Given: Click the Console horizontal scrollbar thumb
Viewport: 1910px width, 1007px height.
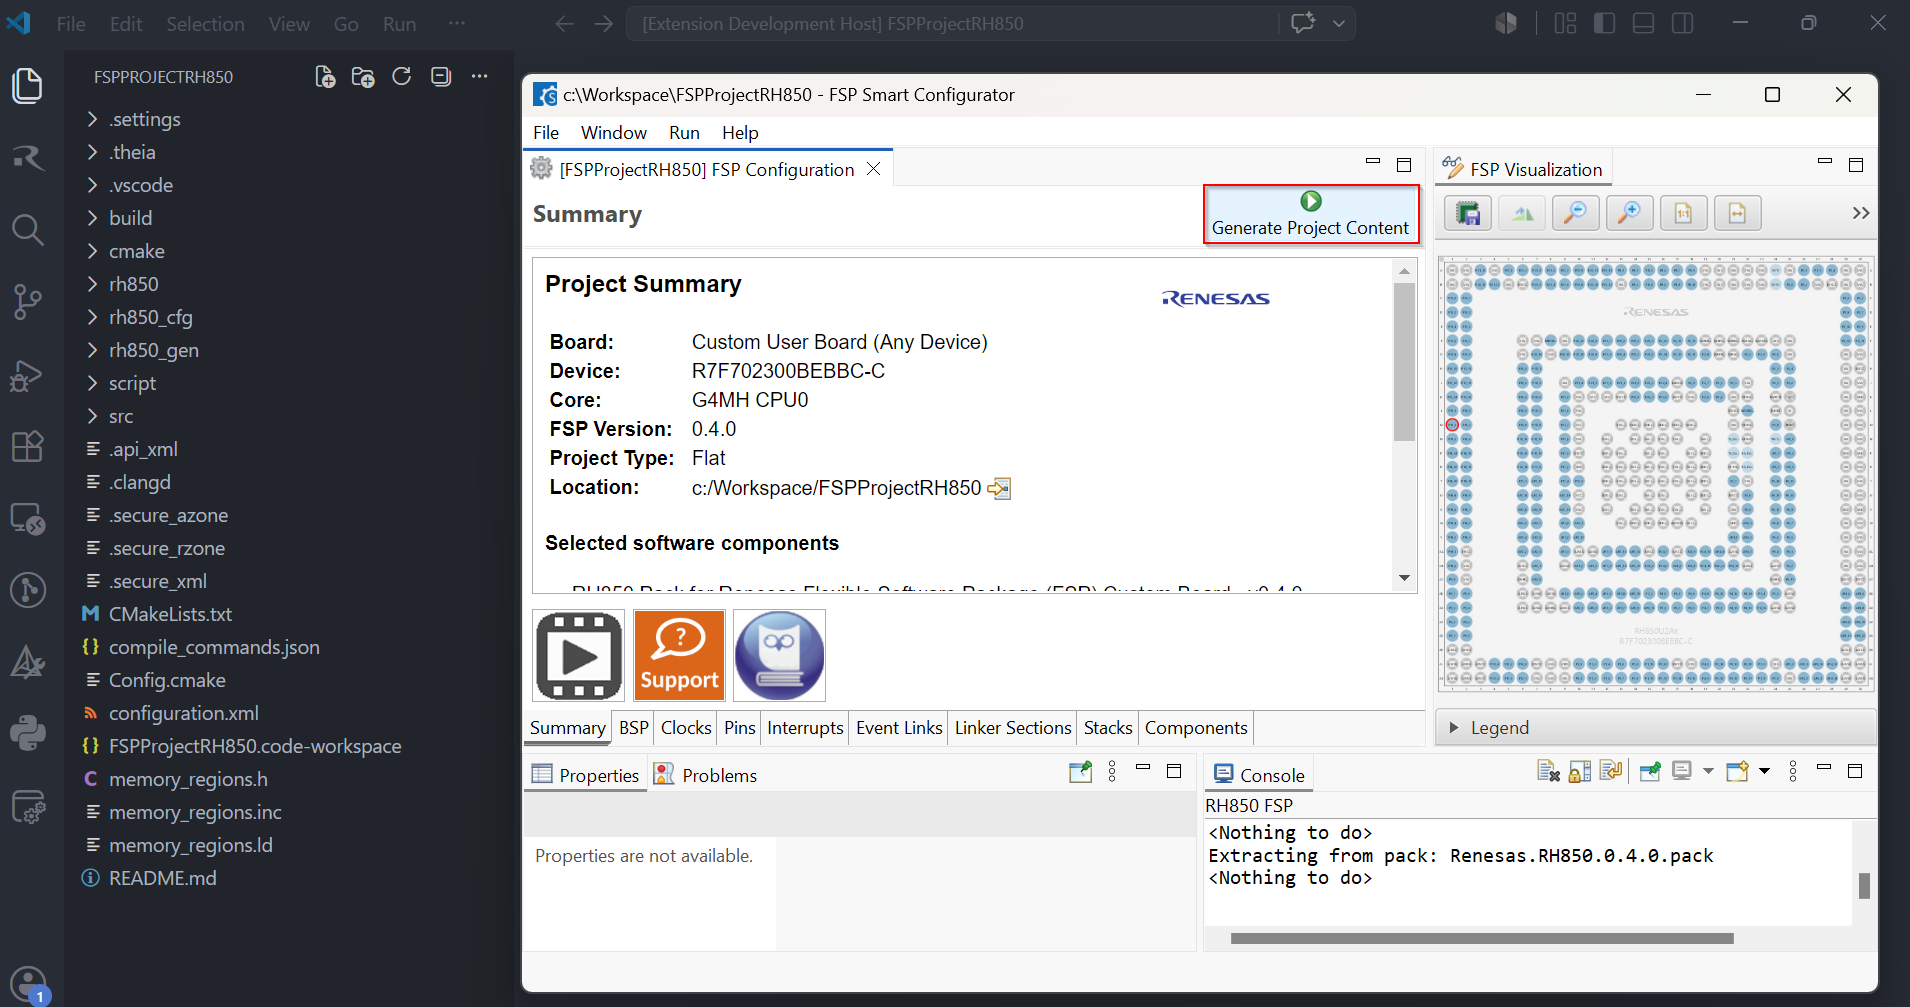Looking at the screenshot, I should pos(1482,939).
